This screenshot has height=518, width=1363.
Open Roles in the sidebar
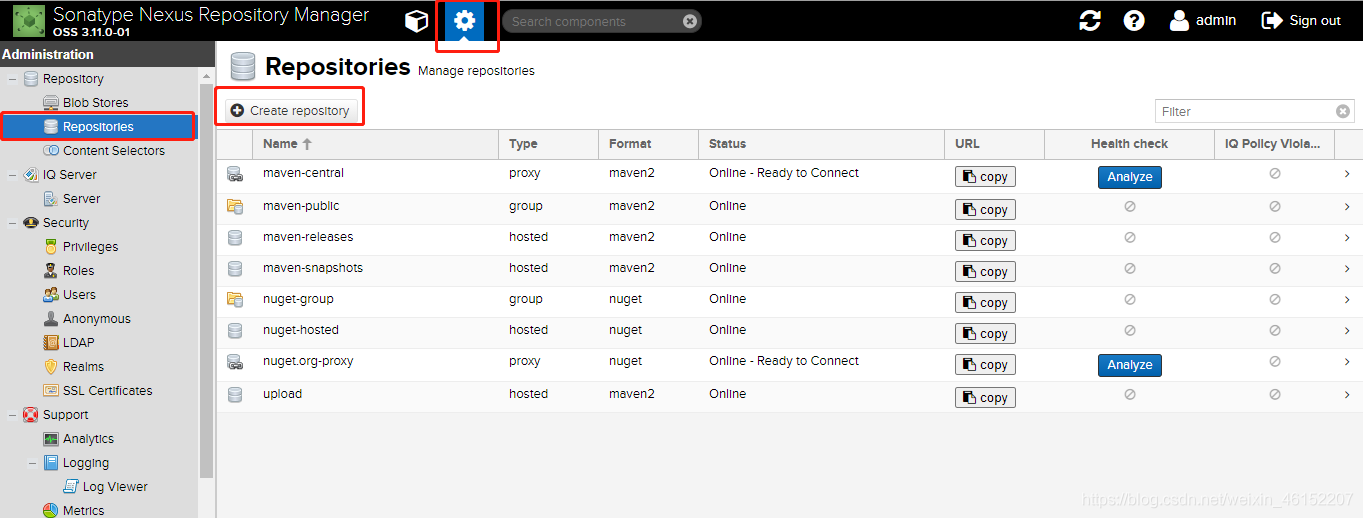[x=78, y=270]
